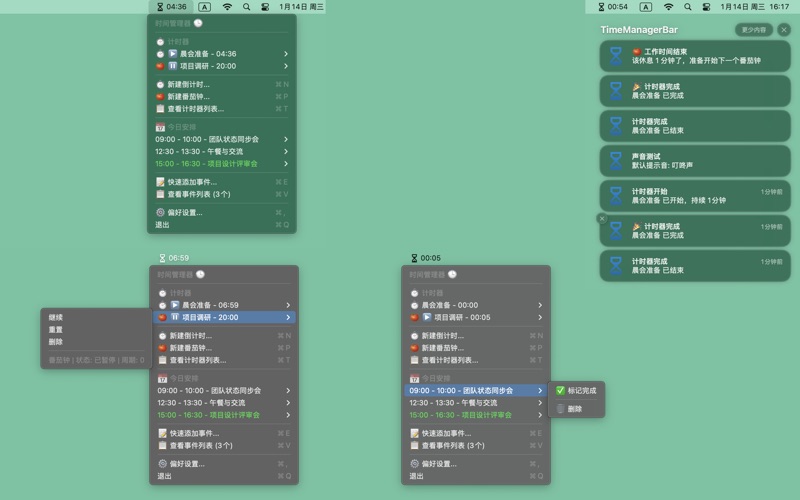Open 查看事件列表 (3个) in the 06:59 menu
800x500 pixels.
click(x=224, y=445)
